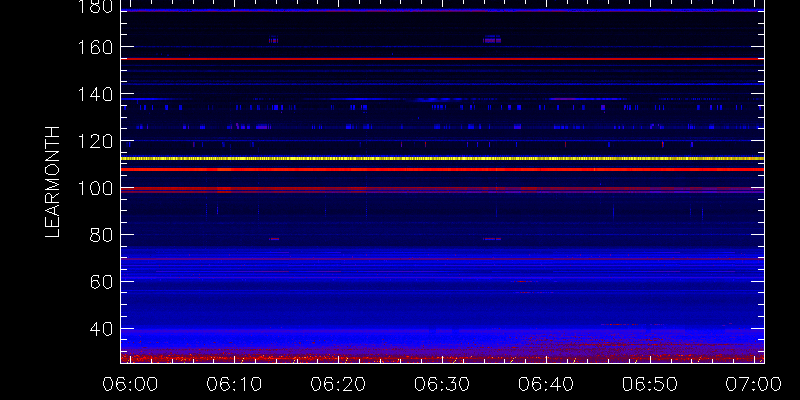Click the 80 frequency axis label
The height and width of the screenshot is (400, 800).
tap(101, 235)
